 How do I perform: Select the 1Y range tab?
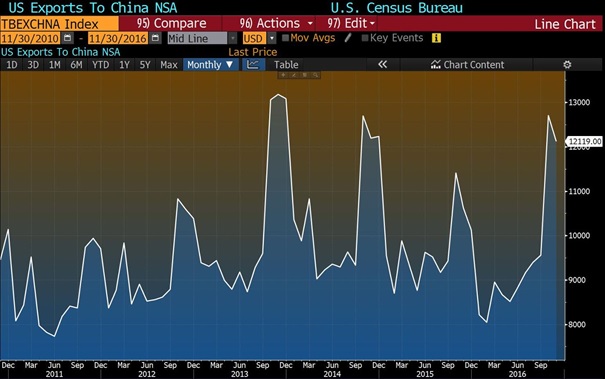(124, 64)
